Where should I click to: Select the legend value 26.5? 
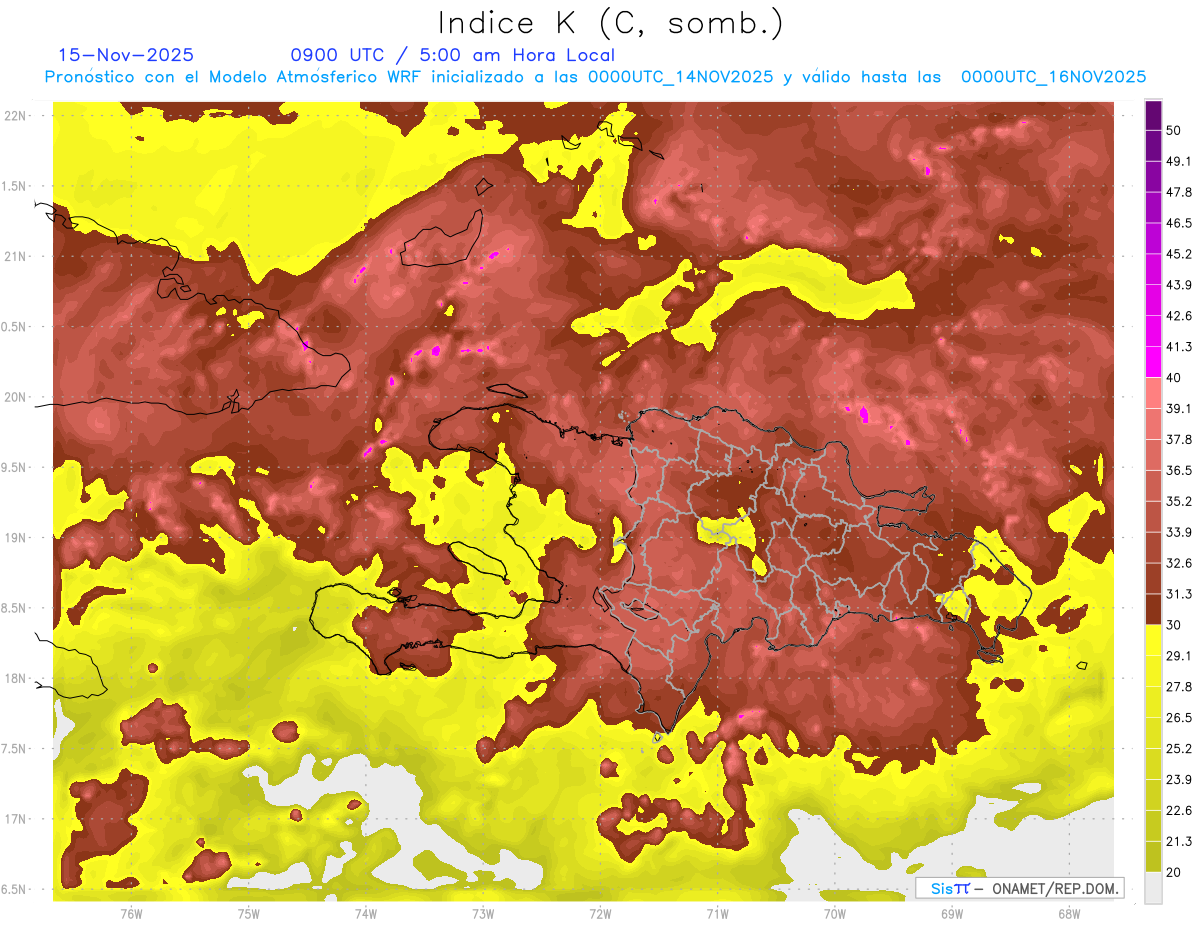click(1177, 718)
